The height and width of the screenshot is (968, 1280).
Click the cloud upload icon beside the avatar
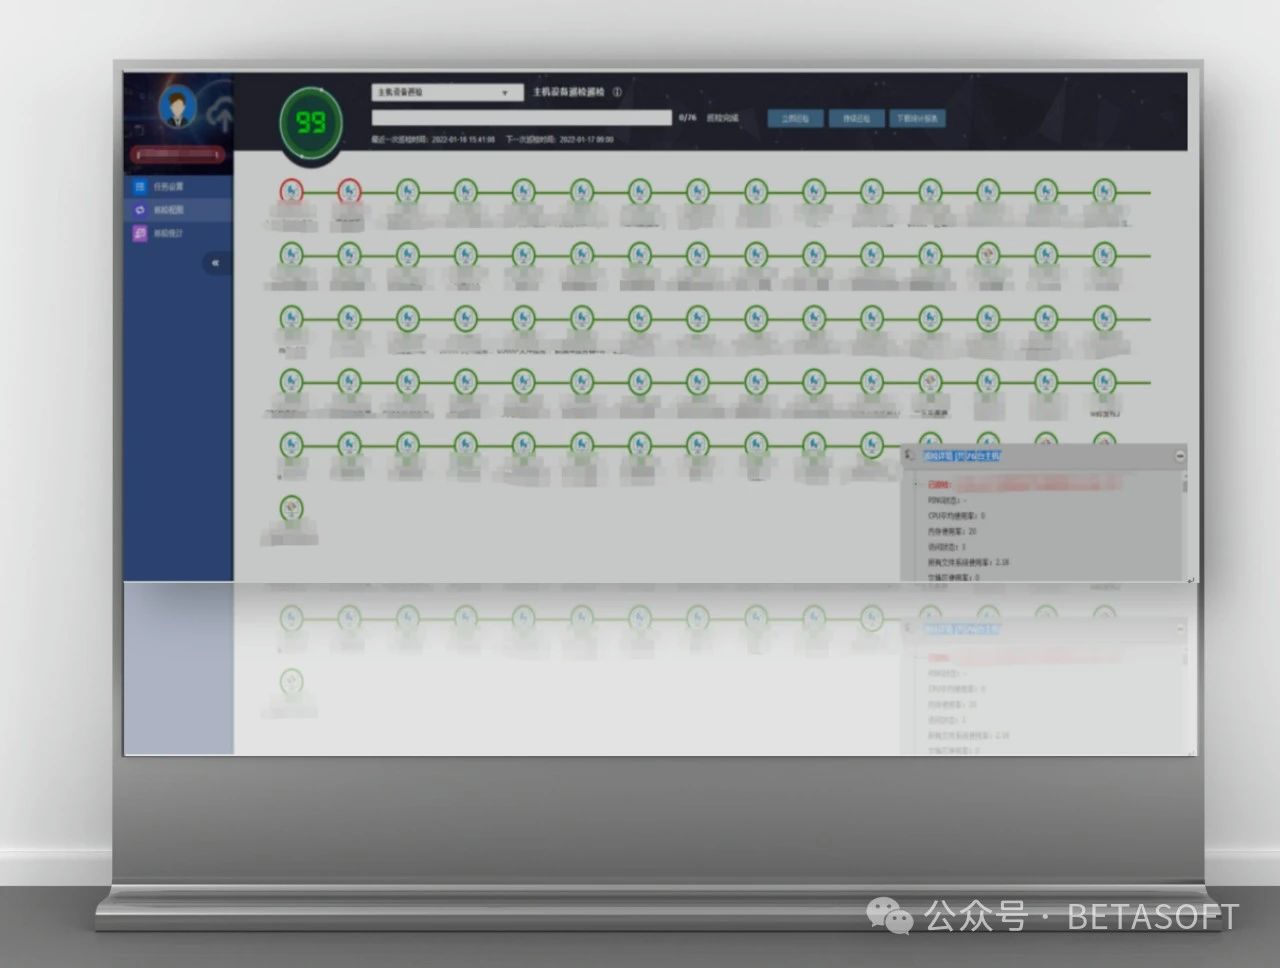(221, 117)
